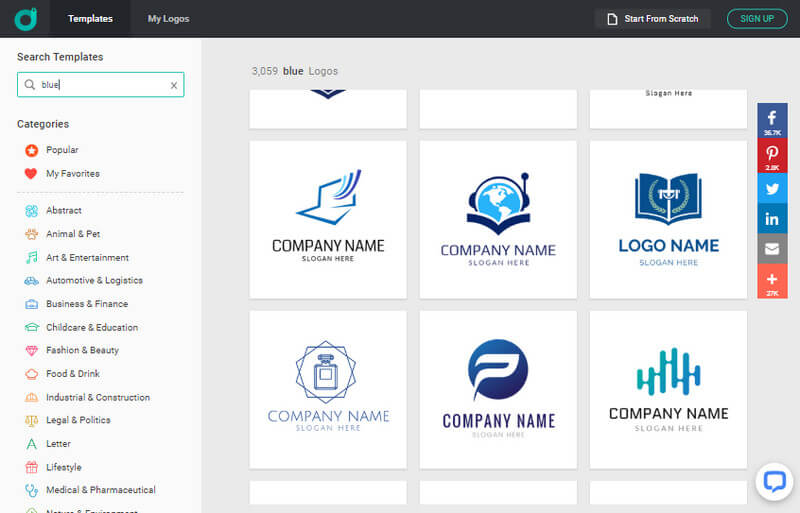Select the Popular category

pos(62,150)
